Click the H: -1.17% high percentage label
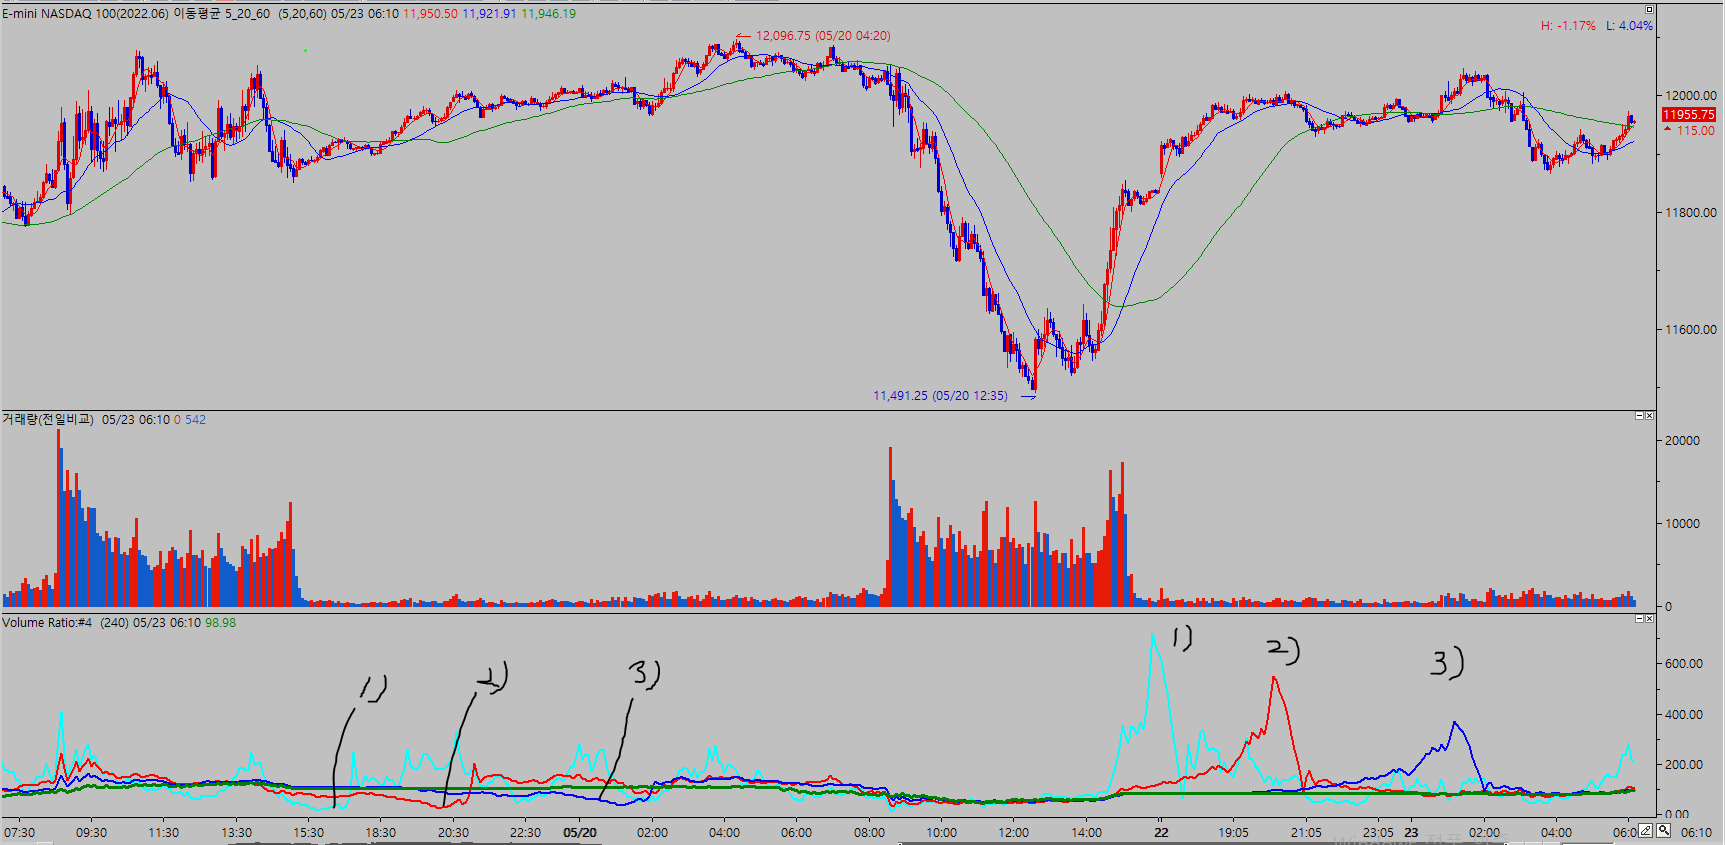This screenshot has height=845, width=1725. (1567, 26)
